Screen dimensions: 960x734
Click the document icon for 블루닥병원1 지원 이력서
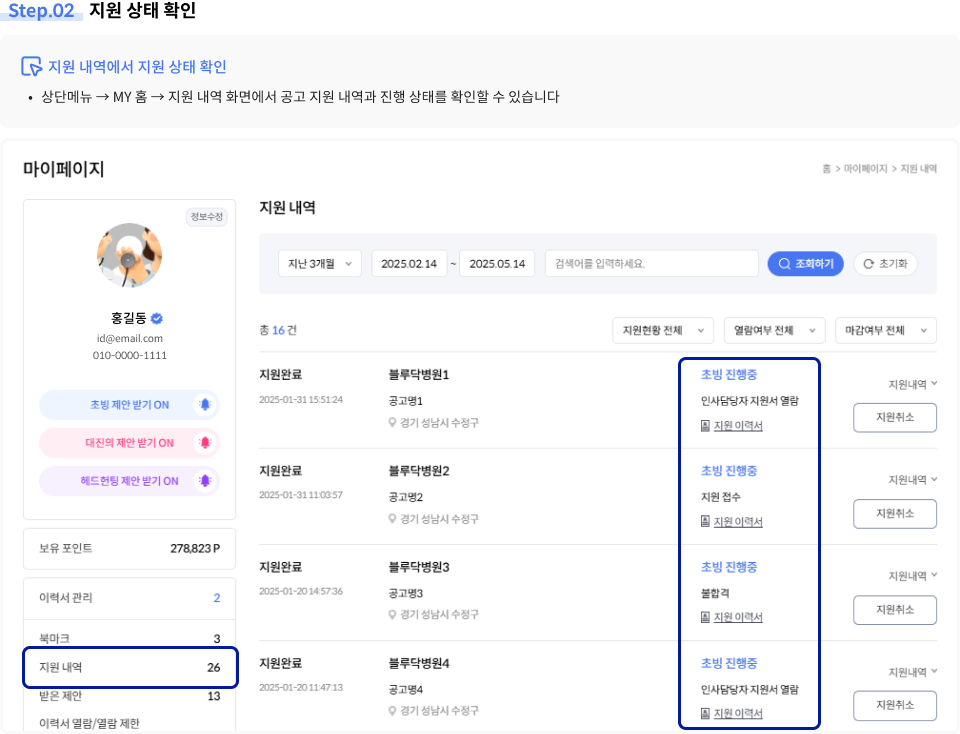tap(705, 426)
